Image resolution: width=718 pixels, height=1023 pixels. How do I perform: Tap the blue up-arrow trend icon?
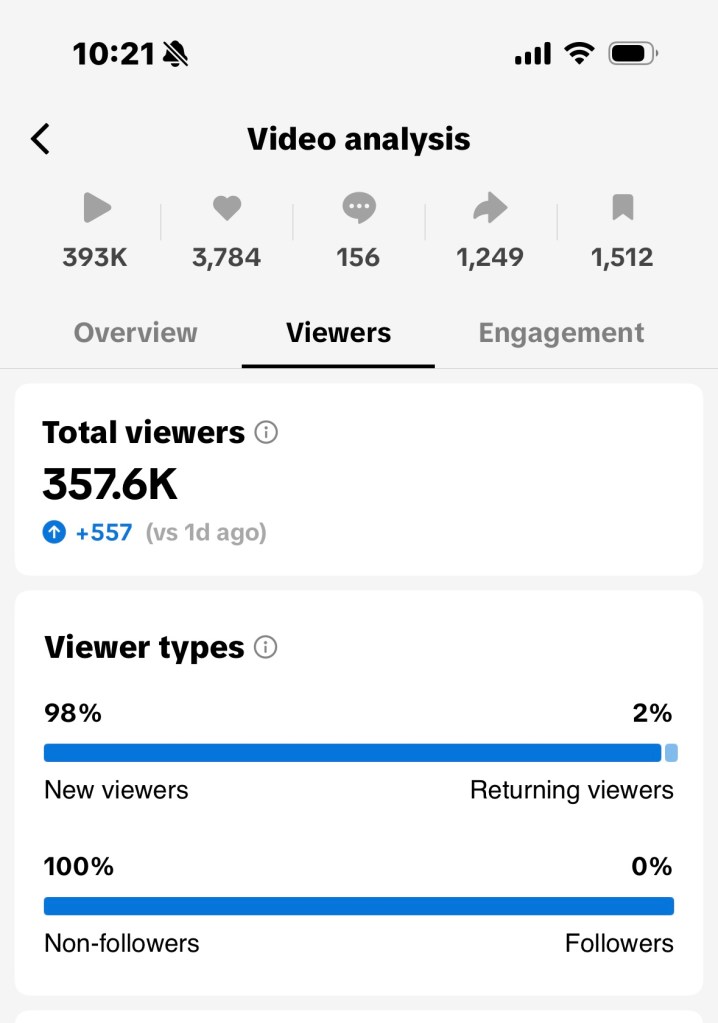pos(54,533)
